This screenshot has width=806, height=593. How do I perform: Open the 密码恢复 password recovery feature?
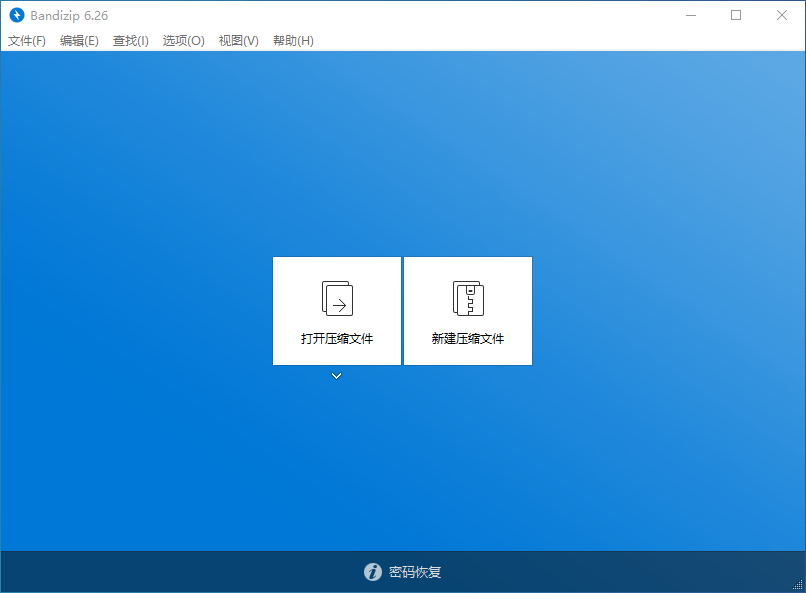pos(417,572)
